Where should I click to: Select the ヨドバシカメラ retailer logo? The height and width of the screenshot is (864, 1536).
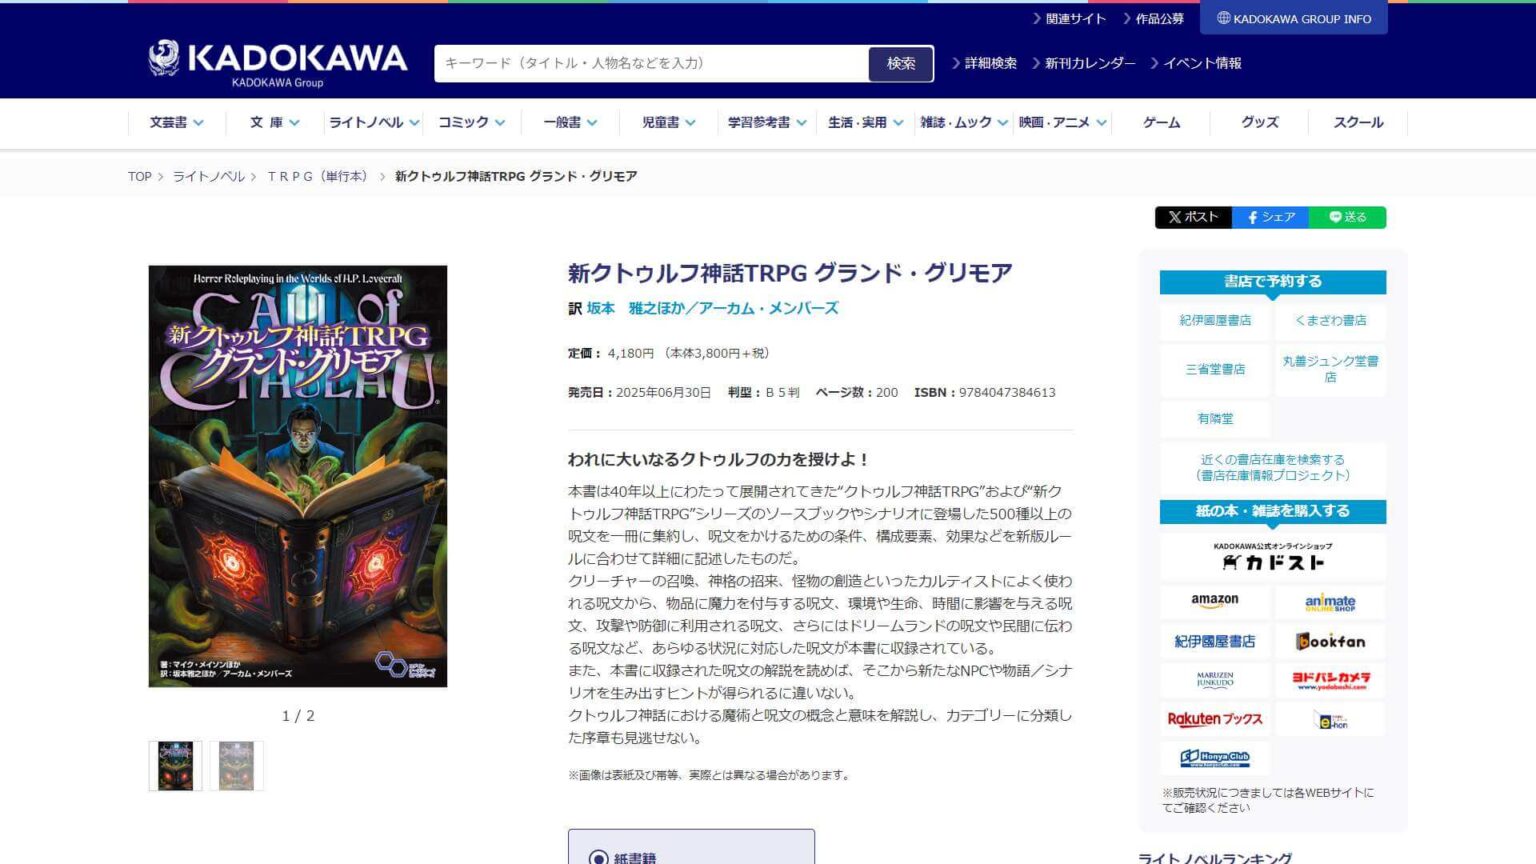tap(1330, 680)
